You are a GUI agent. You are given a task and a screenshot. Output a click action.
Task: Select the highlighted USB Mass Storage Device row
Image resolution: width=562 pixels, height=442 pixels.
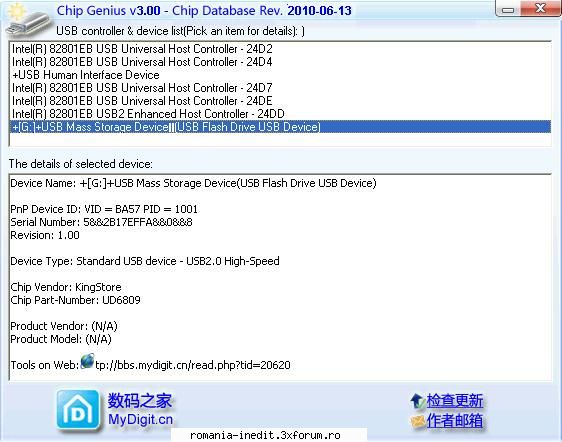pyautogui.click(x=280, y=127)
